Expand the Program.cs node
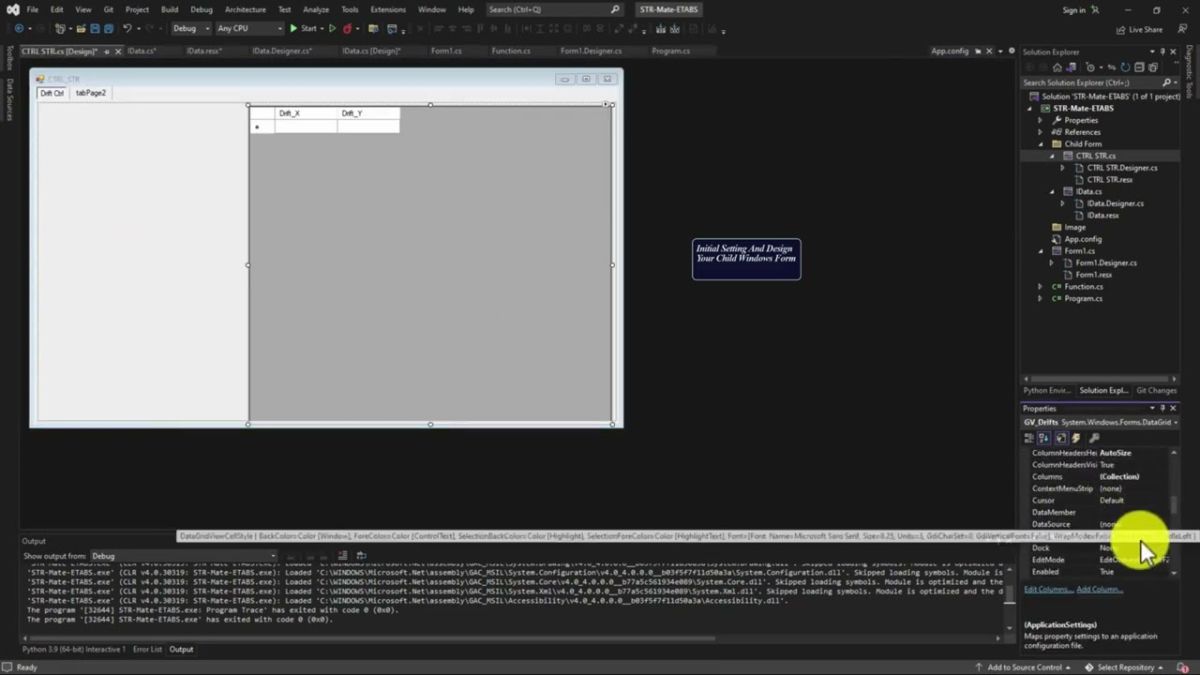Viewport: 1200px width, 675px height. pos(1040,298)
